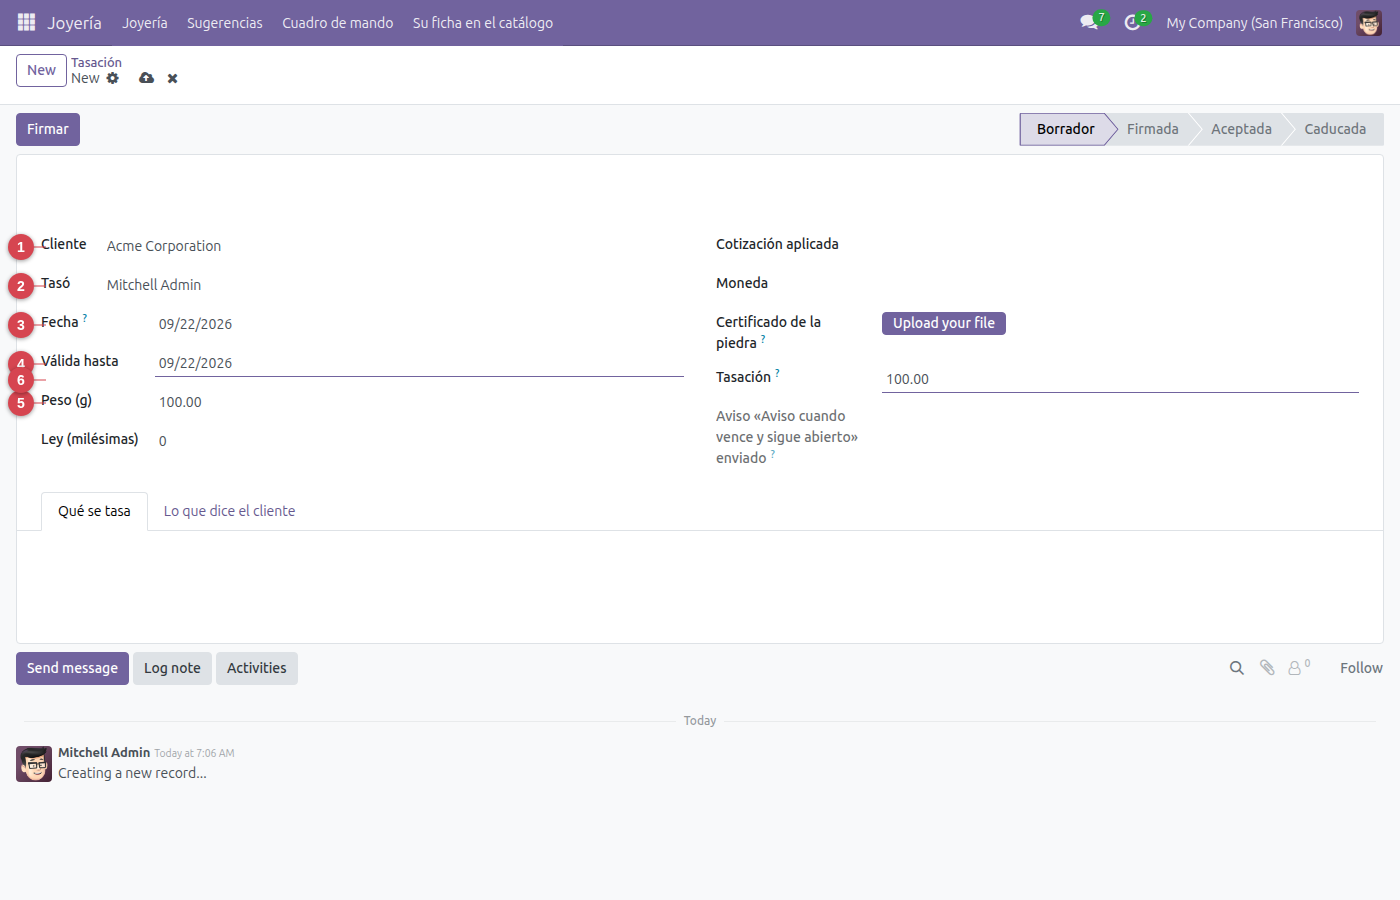Switch to Lo que dice el cliente tab
The height and width of the screenshot is (900, 1400).
tap(230, 511)
